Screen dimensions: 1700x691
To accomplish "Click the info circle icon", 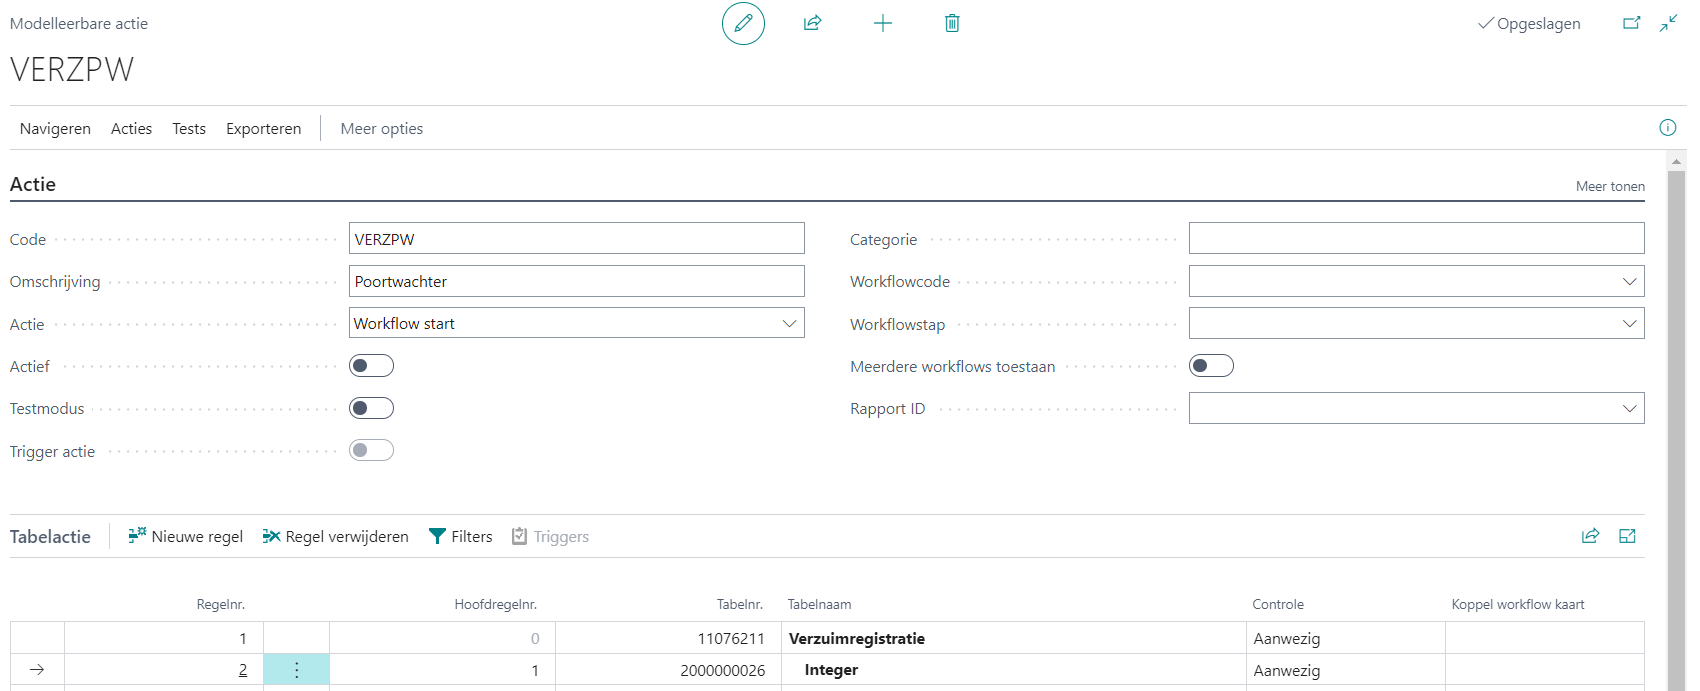I will coord(1668,127).
